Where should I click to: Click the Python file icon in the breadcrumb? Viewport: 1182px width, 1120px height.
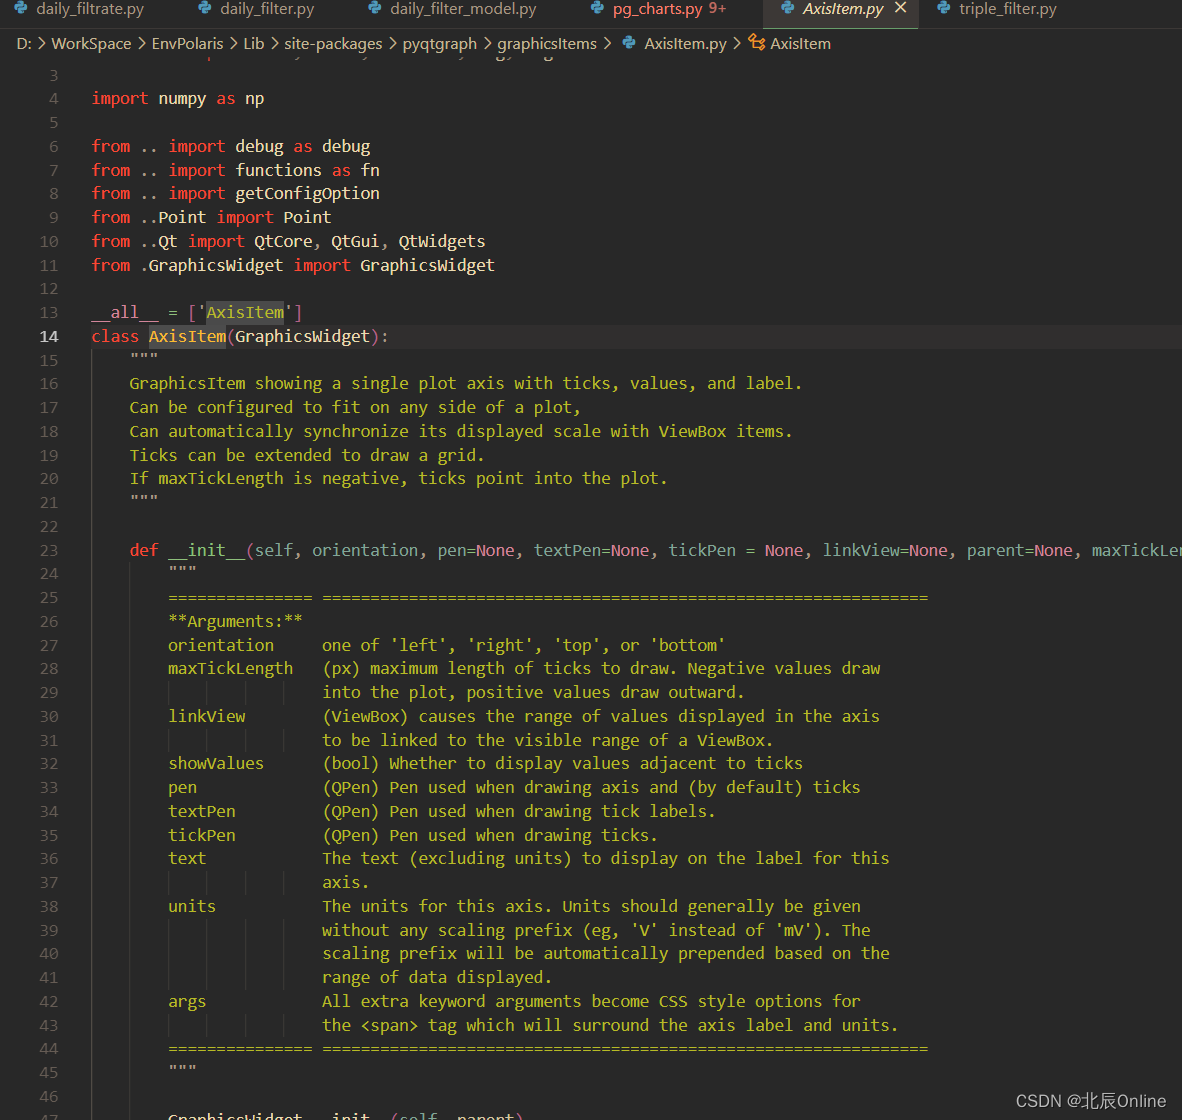(x=629, y=44)
